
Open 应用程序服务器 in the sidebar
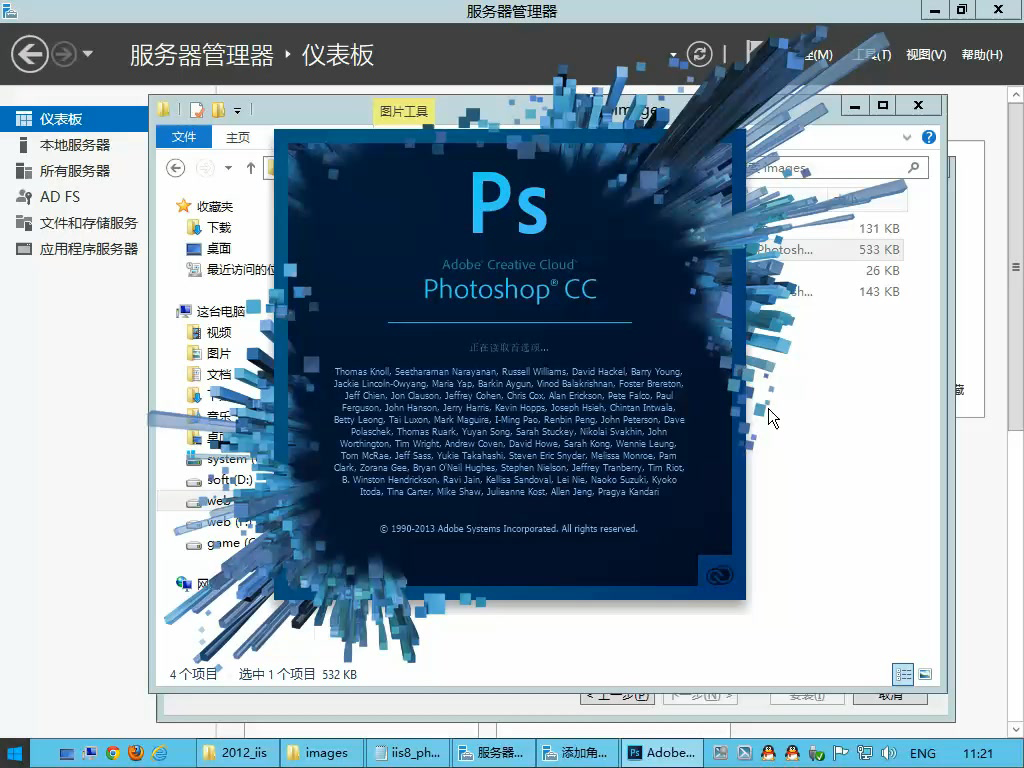(74, 249)
